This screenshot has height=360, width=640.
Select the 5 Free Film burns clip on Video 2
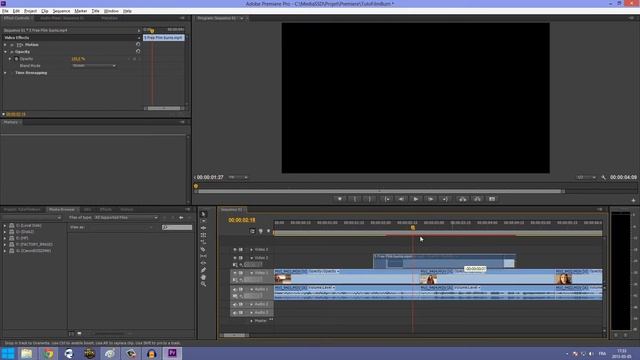click(444, 261)
